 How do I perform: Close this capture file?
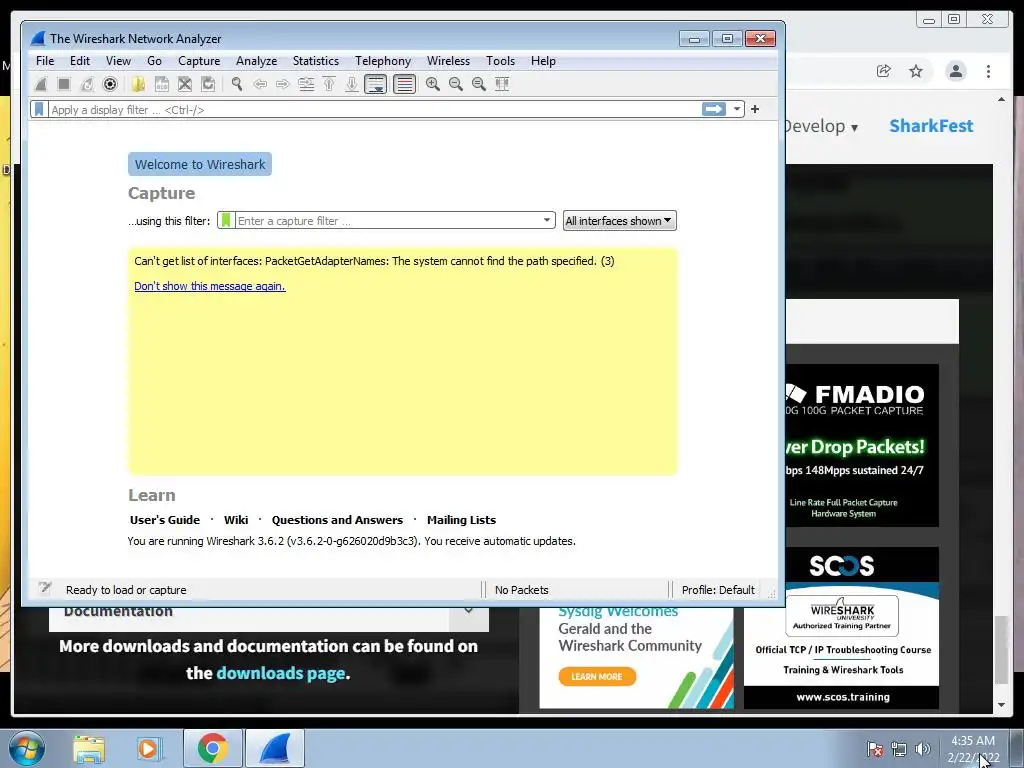tap(185, 84)
